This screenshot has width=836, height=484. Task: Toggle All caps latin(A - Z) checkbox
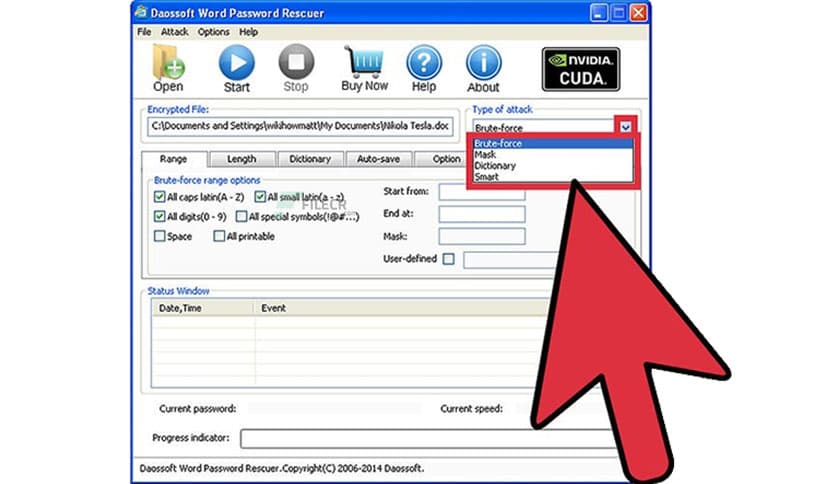point(159,197)
